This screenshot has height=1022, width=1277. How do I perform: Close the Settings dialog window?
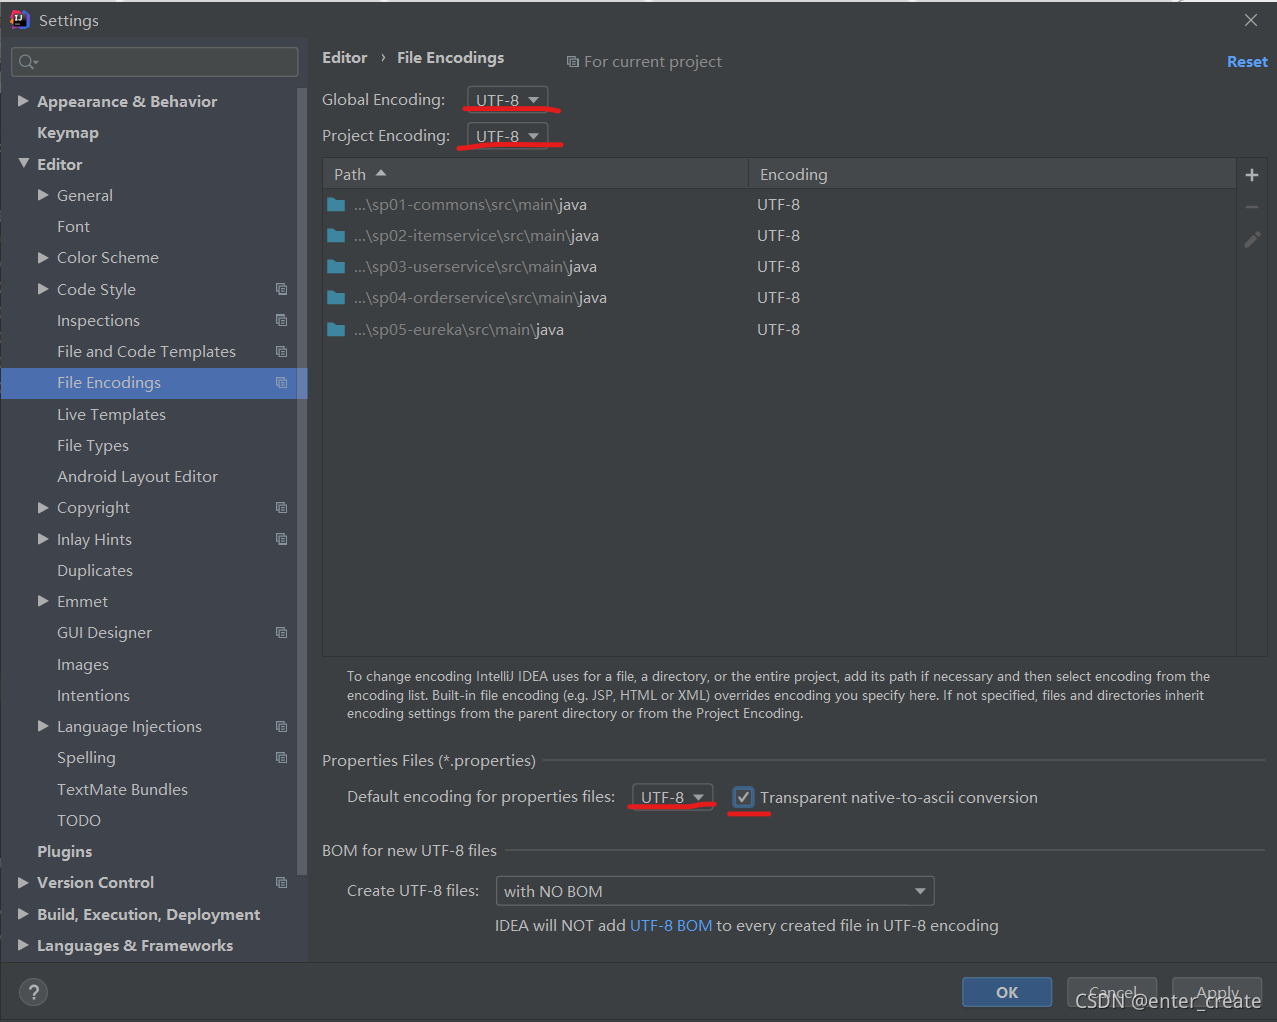pos(1251,20)
